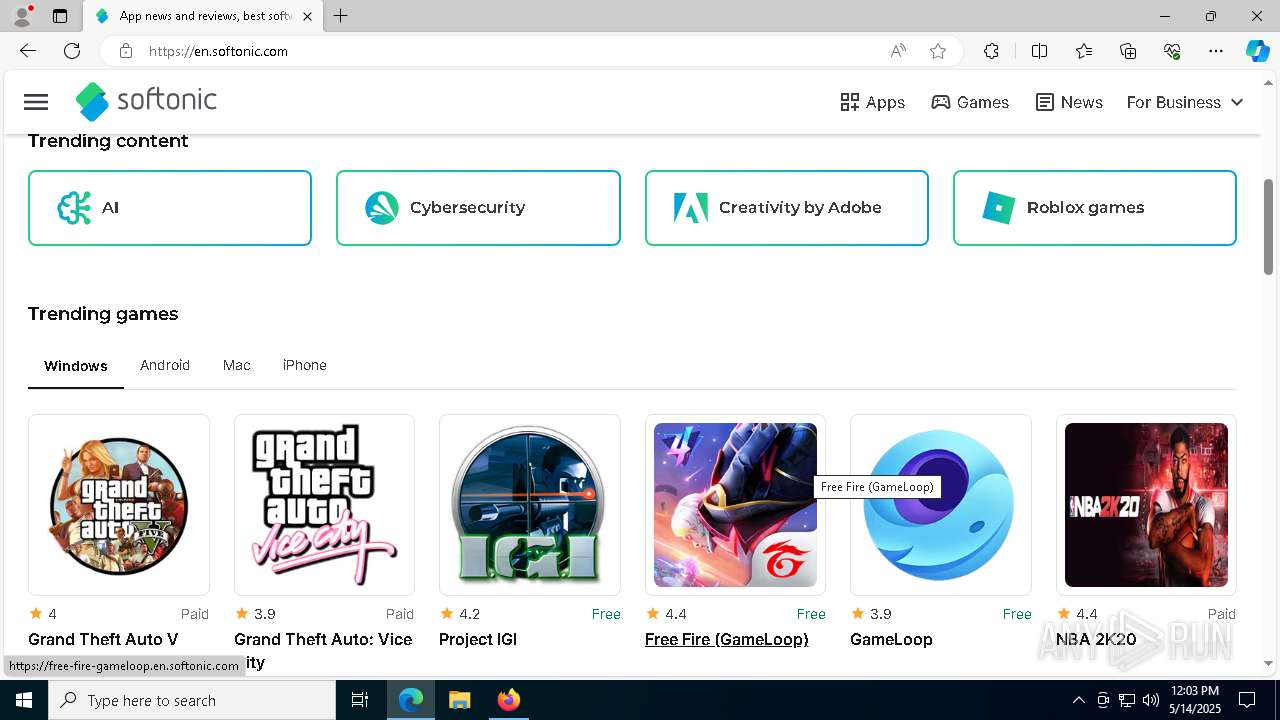
Task: Switch to the Mac tab
Action: tap(237, 365)
